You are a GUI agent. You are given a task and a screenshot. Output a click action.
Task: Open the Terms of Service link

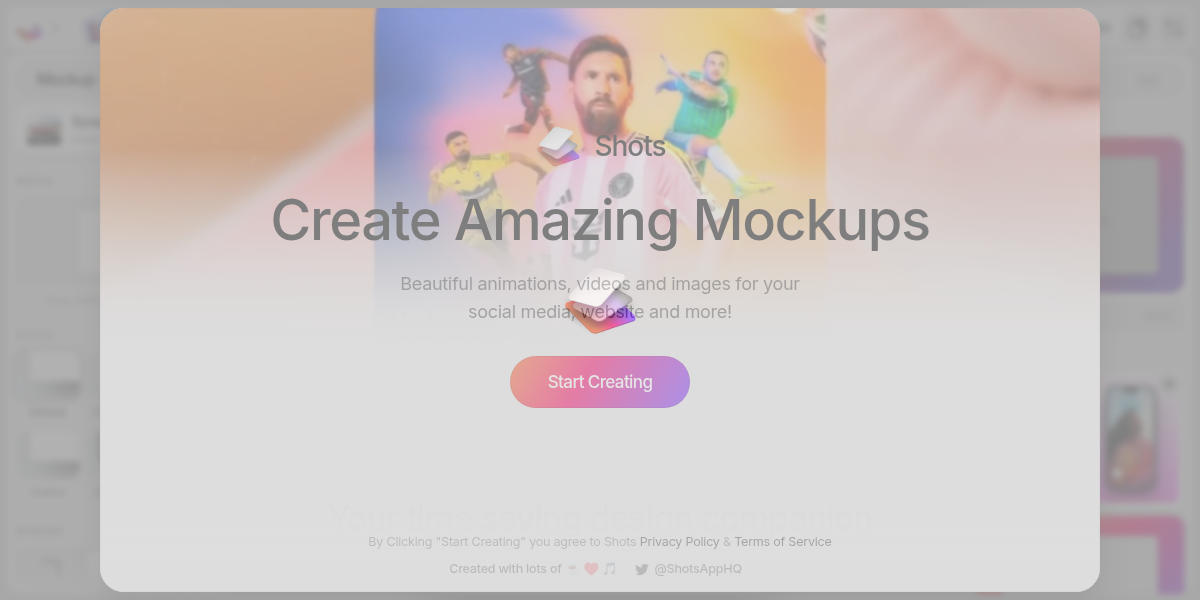click(783, 542)
